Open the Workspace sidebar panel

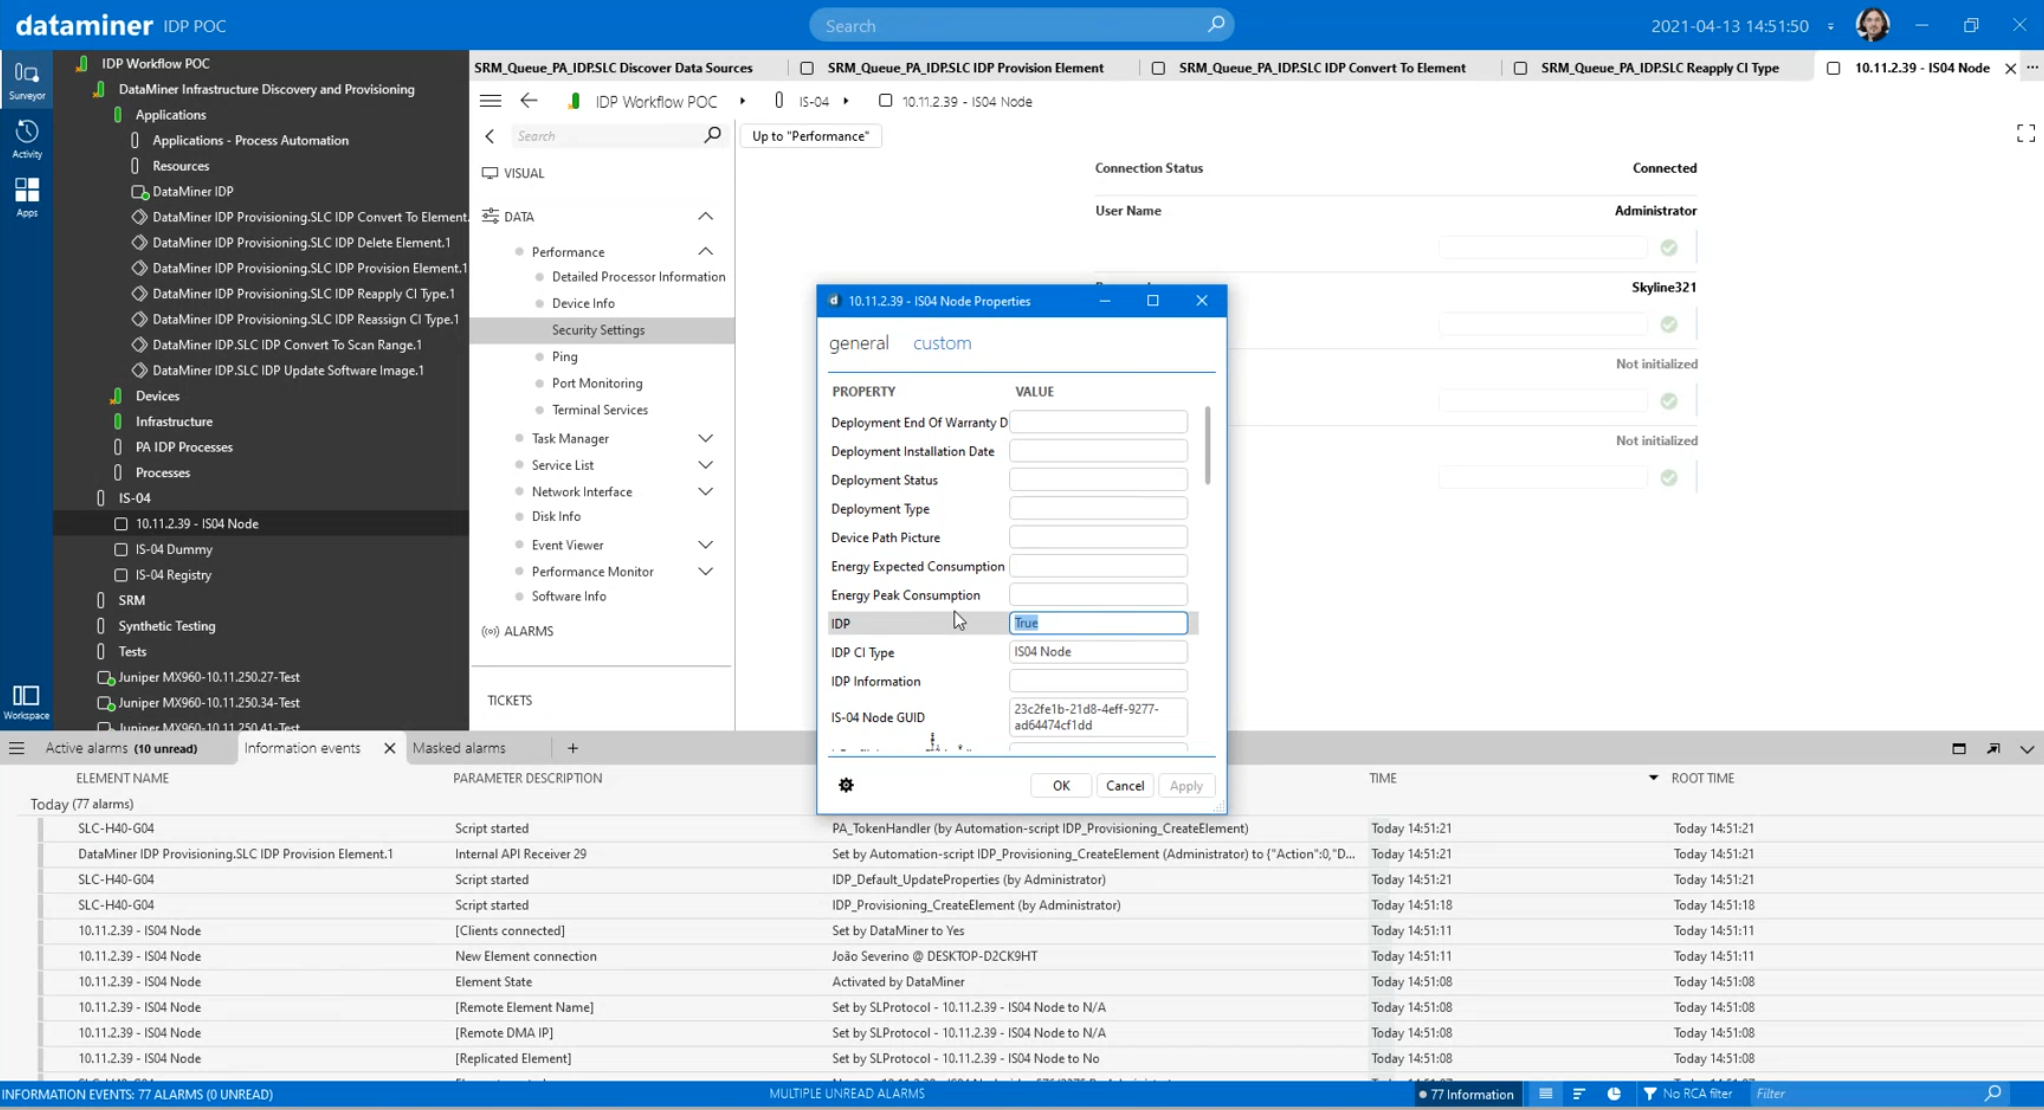pyautogui.click(x=27, y=702)
